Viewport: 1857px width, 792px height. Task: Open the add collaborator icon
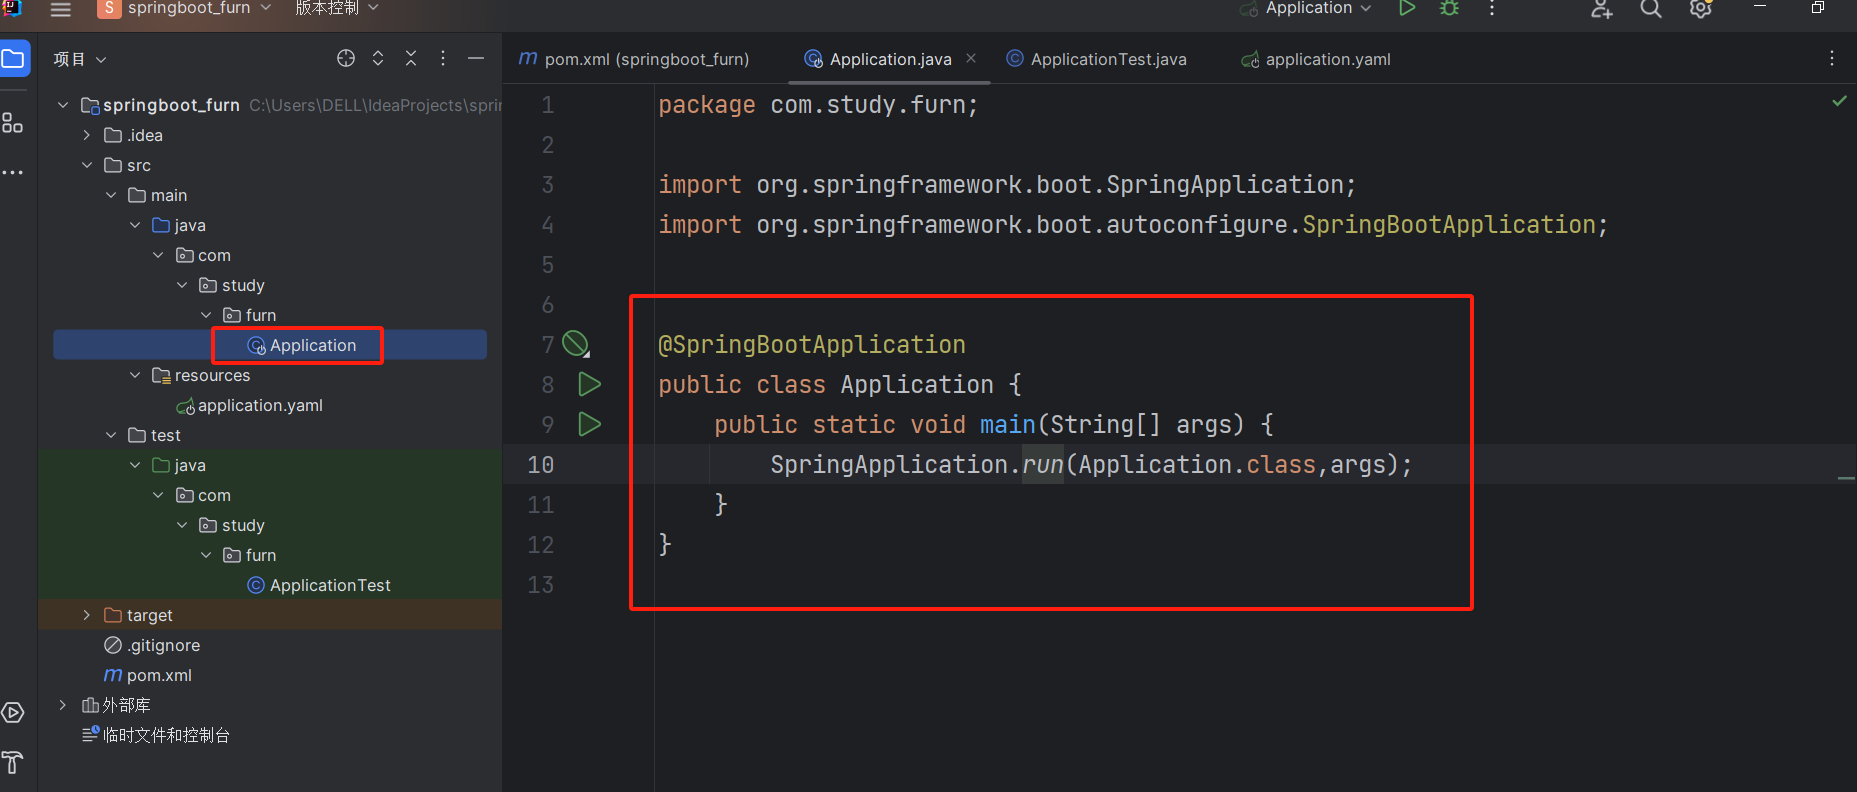click(x=1602, y=9)
